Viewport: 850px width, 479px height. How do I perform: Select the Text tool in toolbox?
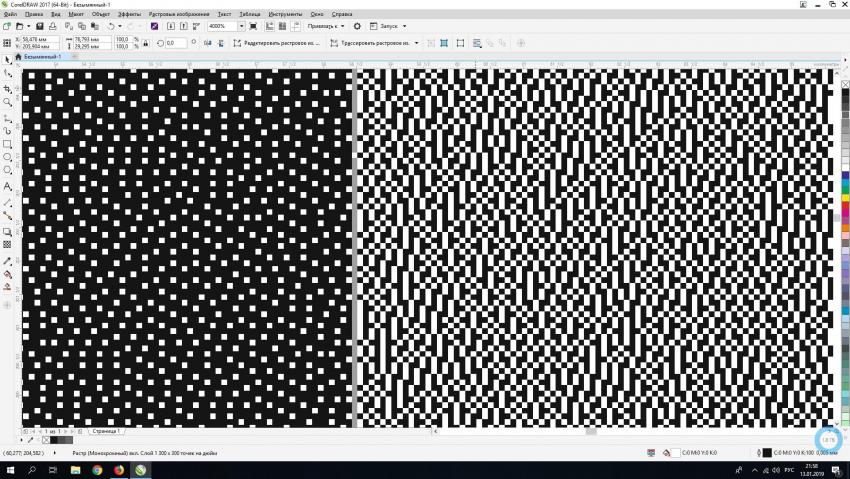tap(8, 186)
